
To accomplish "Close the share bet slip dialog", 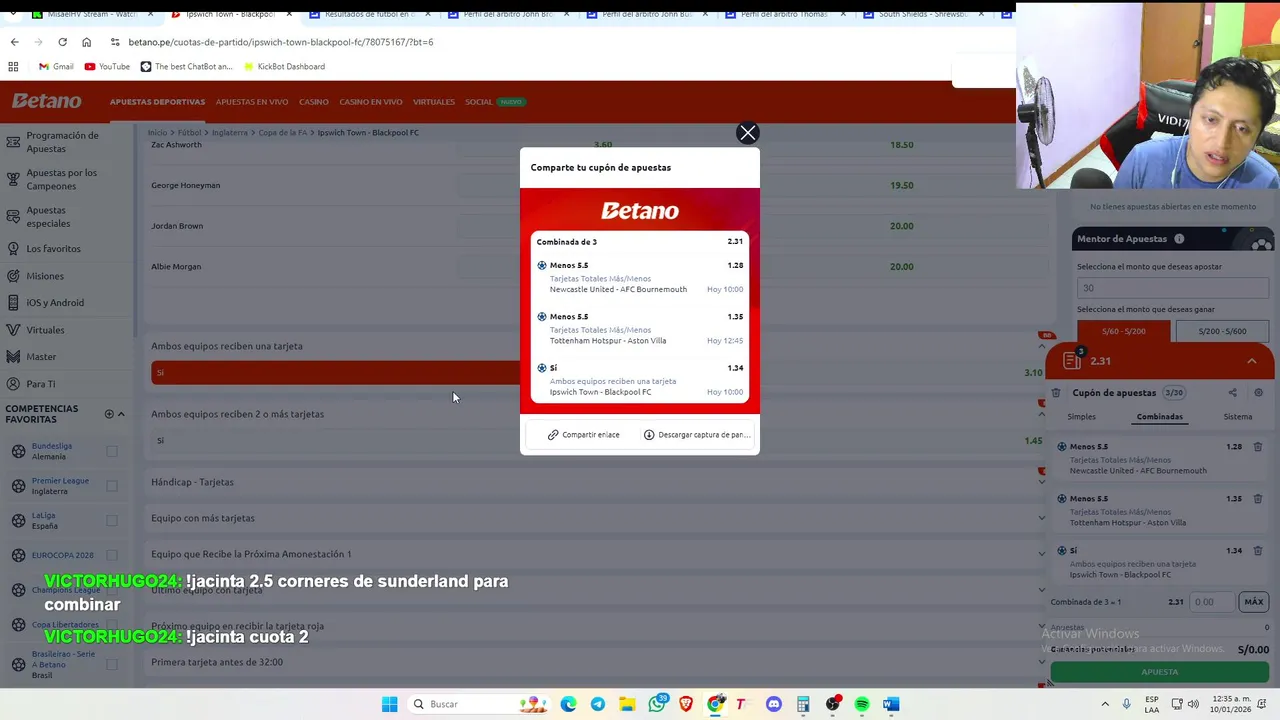I will pos(747,133).
